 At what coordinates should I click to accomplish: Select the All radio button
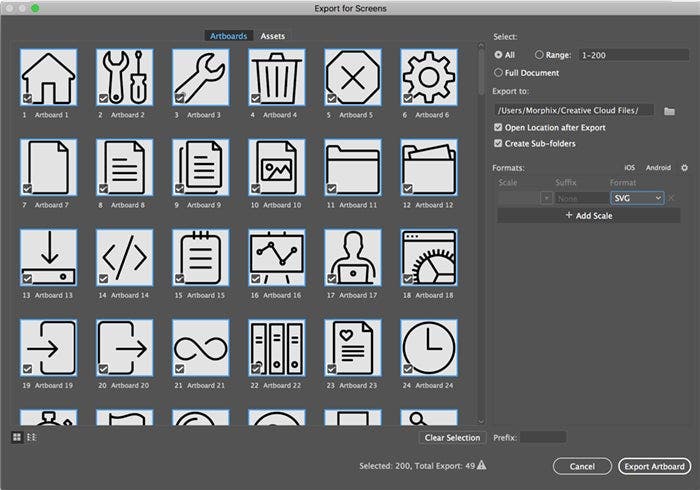coord(499,55)
